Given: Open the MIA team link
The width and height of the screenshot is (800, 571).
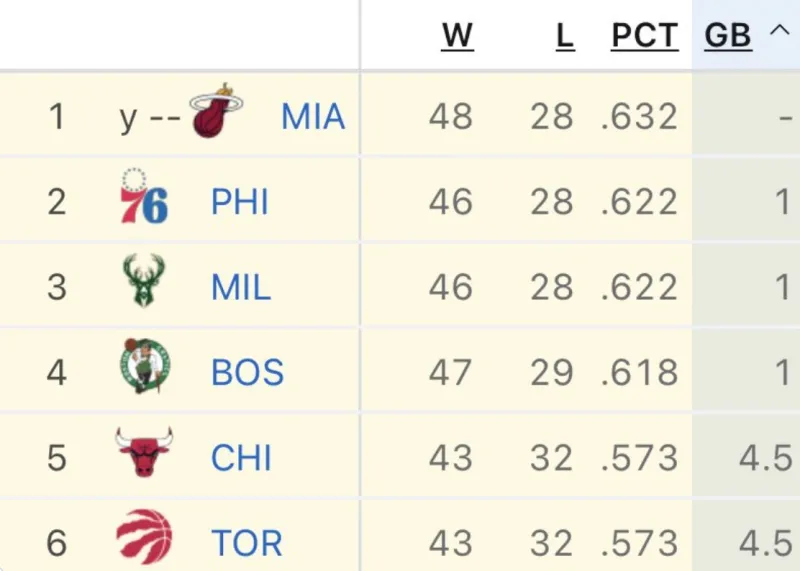Looking at the screenshot, I should [x=313, y=116].
